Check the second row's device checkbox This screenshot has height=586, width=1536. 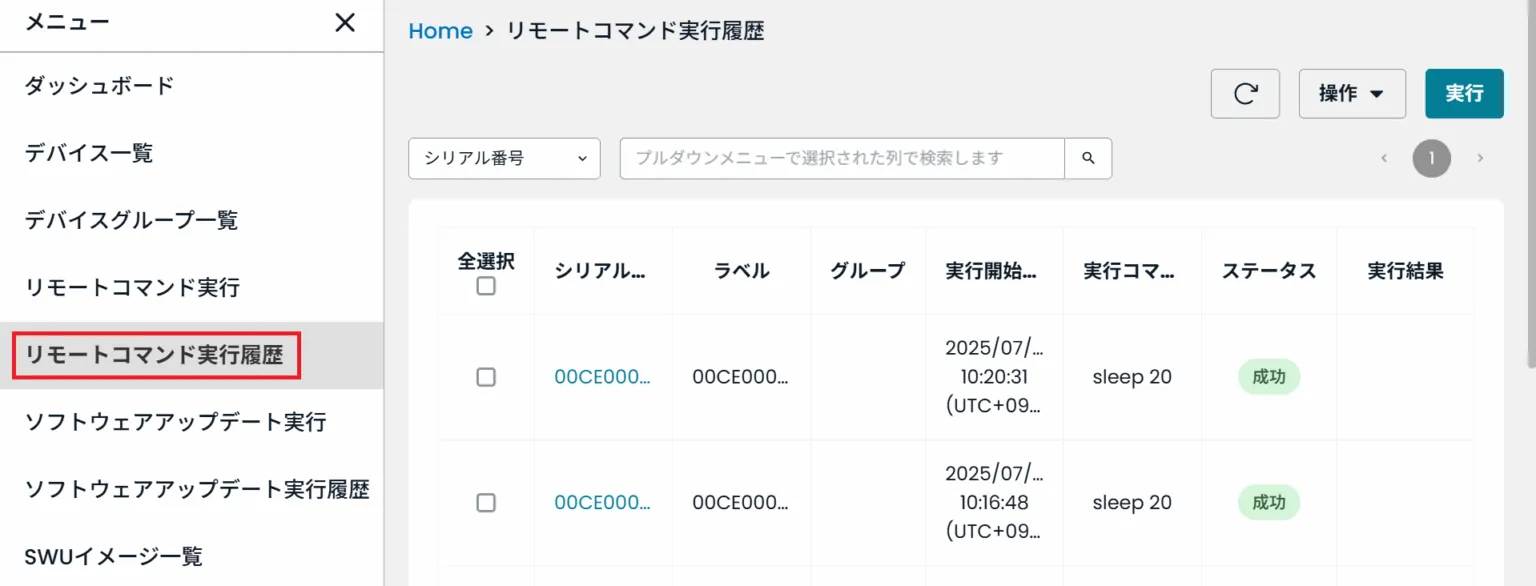pos(486,503)
